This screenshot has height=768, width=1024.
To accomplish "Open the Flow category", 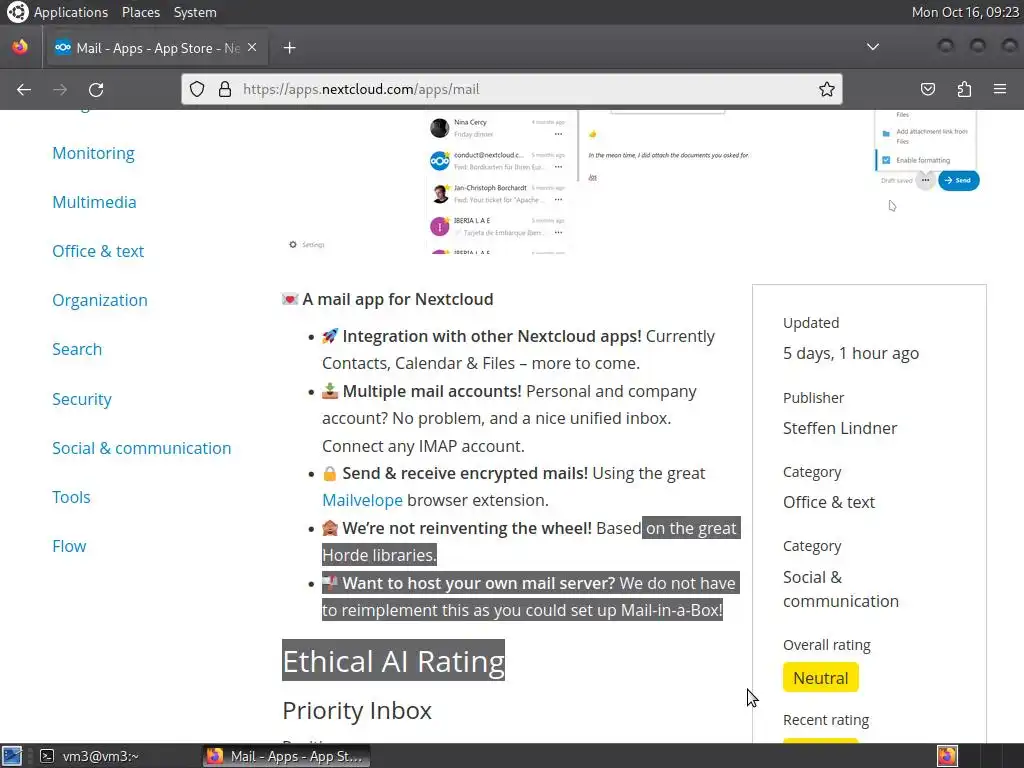I will pyautogui.click(x=69, y=546).
